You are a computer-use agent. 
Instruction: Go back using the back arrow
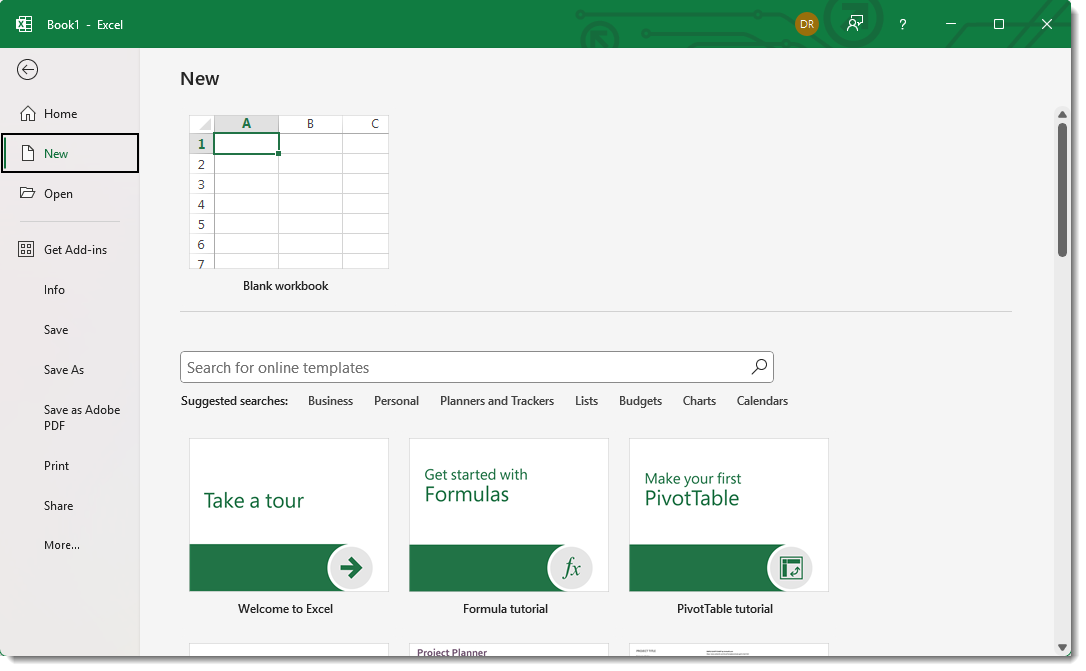27,69
